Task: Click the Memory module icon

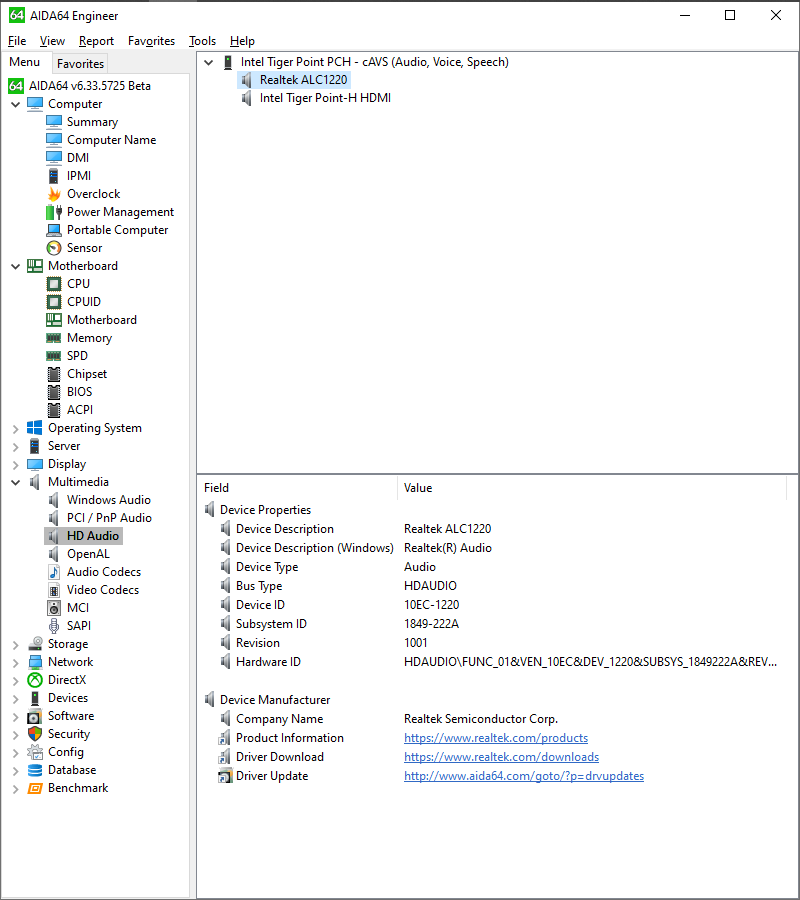Action: click(54, 338)
